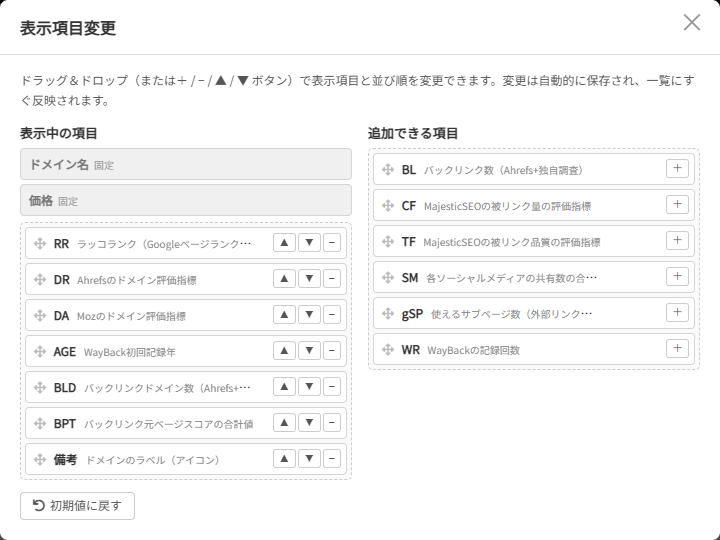Move DR item up
The image size is (720, 540).
[284, 278]
